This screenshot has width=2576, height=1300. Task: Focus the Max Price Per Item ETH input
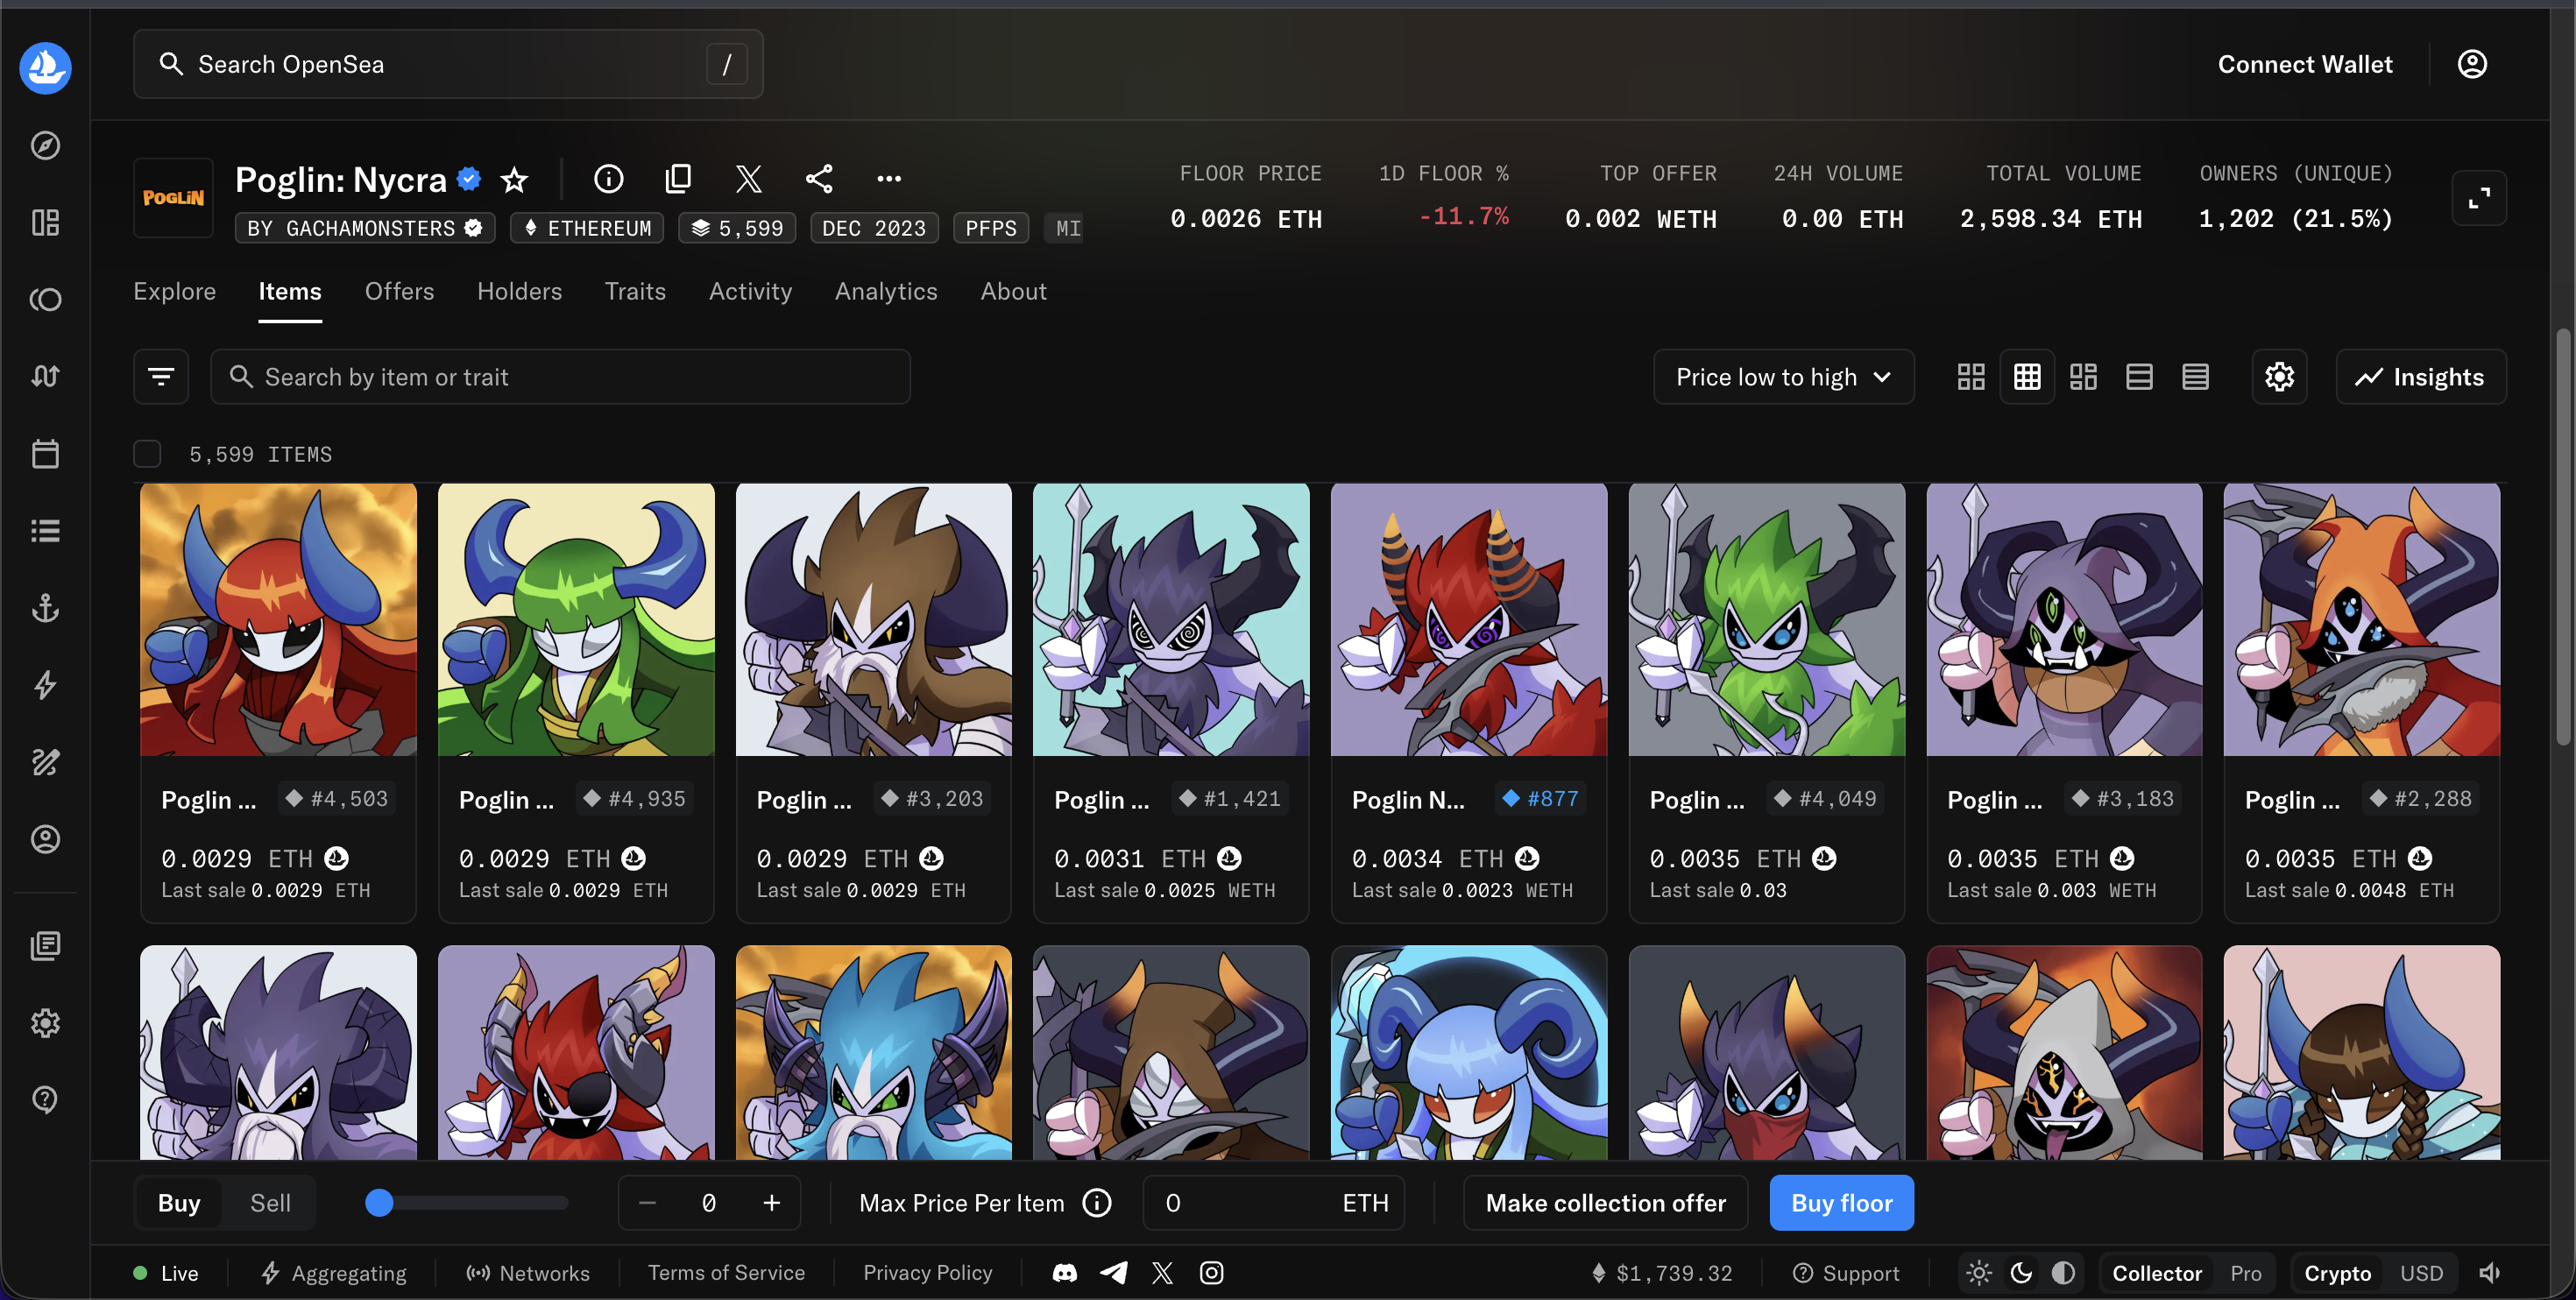pos(1273,1203)
